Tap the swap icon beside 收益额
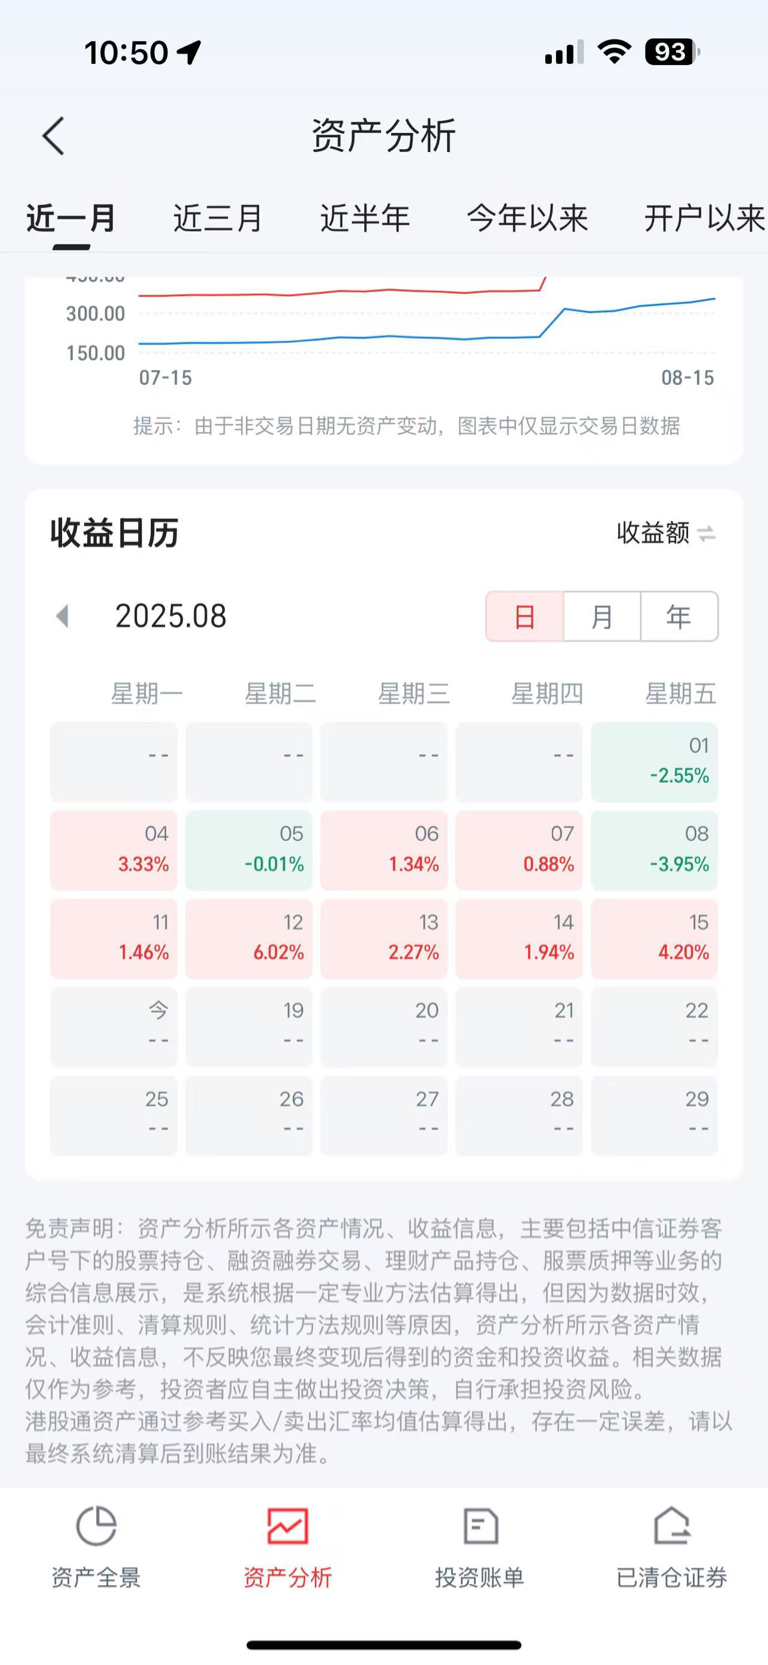This screenshot has height=1665, width=768. (x=707, y=534)
